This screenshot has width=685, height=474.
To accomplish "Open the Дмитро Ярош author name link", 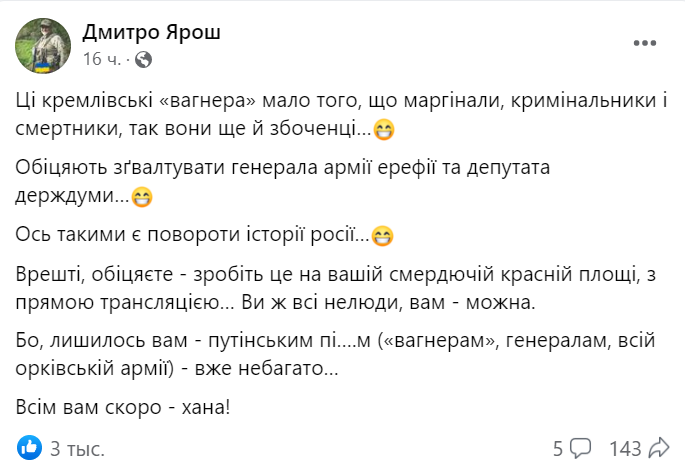I will click(x=152, y=33).
